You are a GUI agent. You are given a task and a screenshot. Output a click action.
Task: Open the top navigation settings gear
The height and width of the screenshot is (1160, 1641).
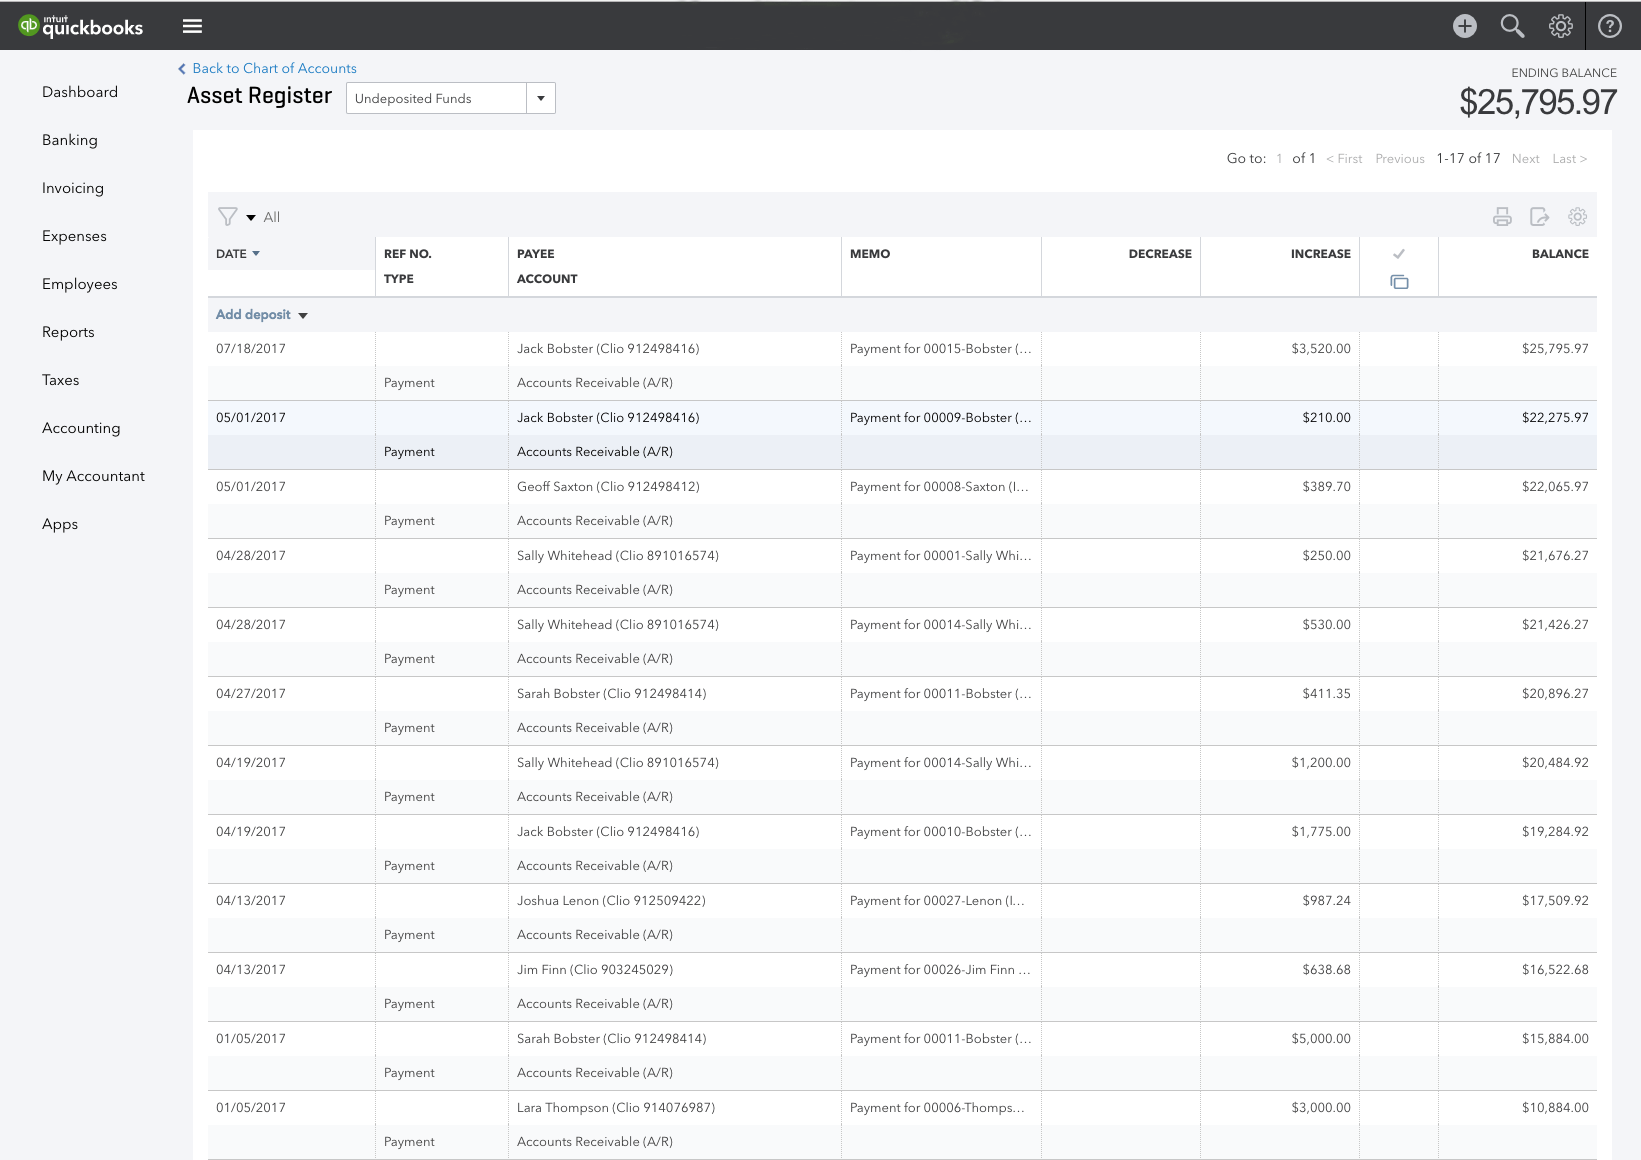1560,26
